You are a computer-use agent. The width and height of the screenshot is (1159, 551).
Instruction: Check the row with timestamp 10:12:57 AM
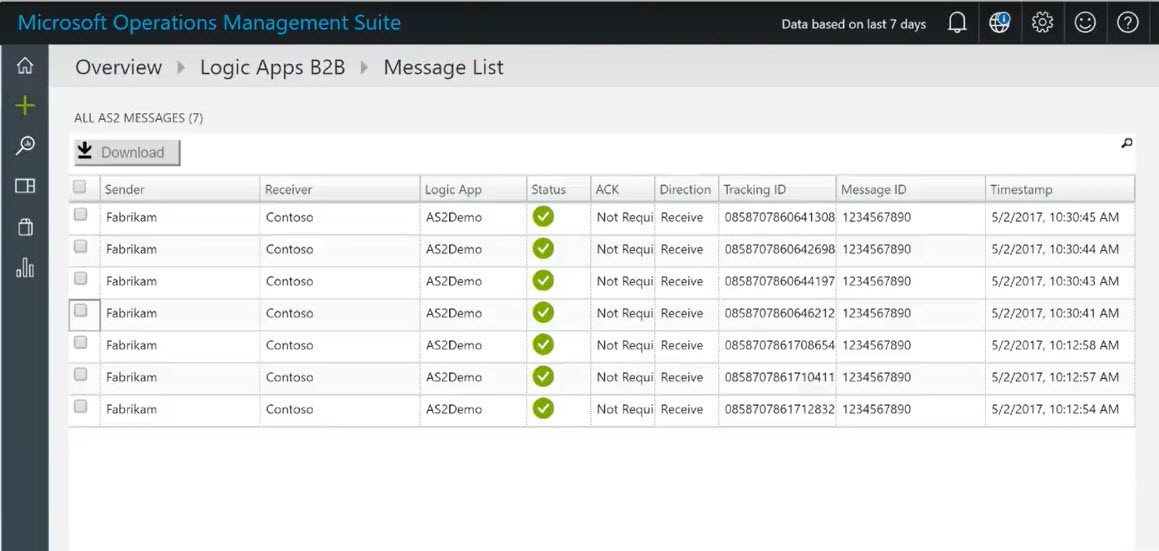click(x=81, y=374)
